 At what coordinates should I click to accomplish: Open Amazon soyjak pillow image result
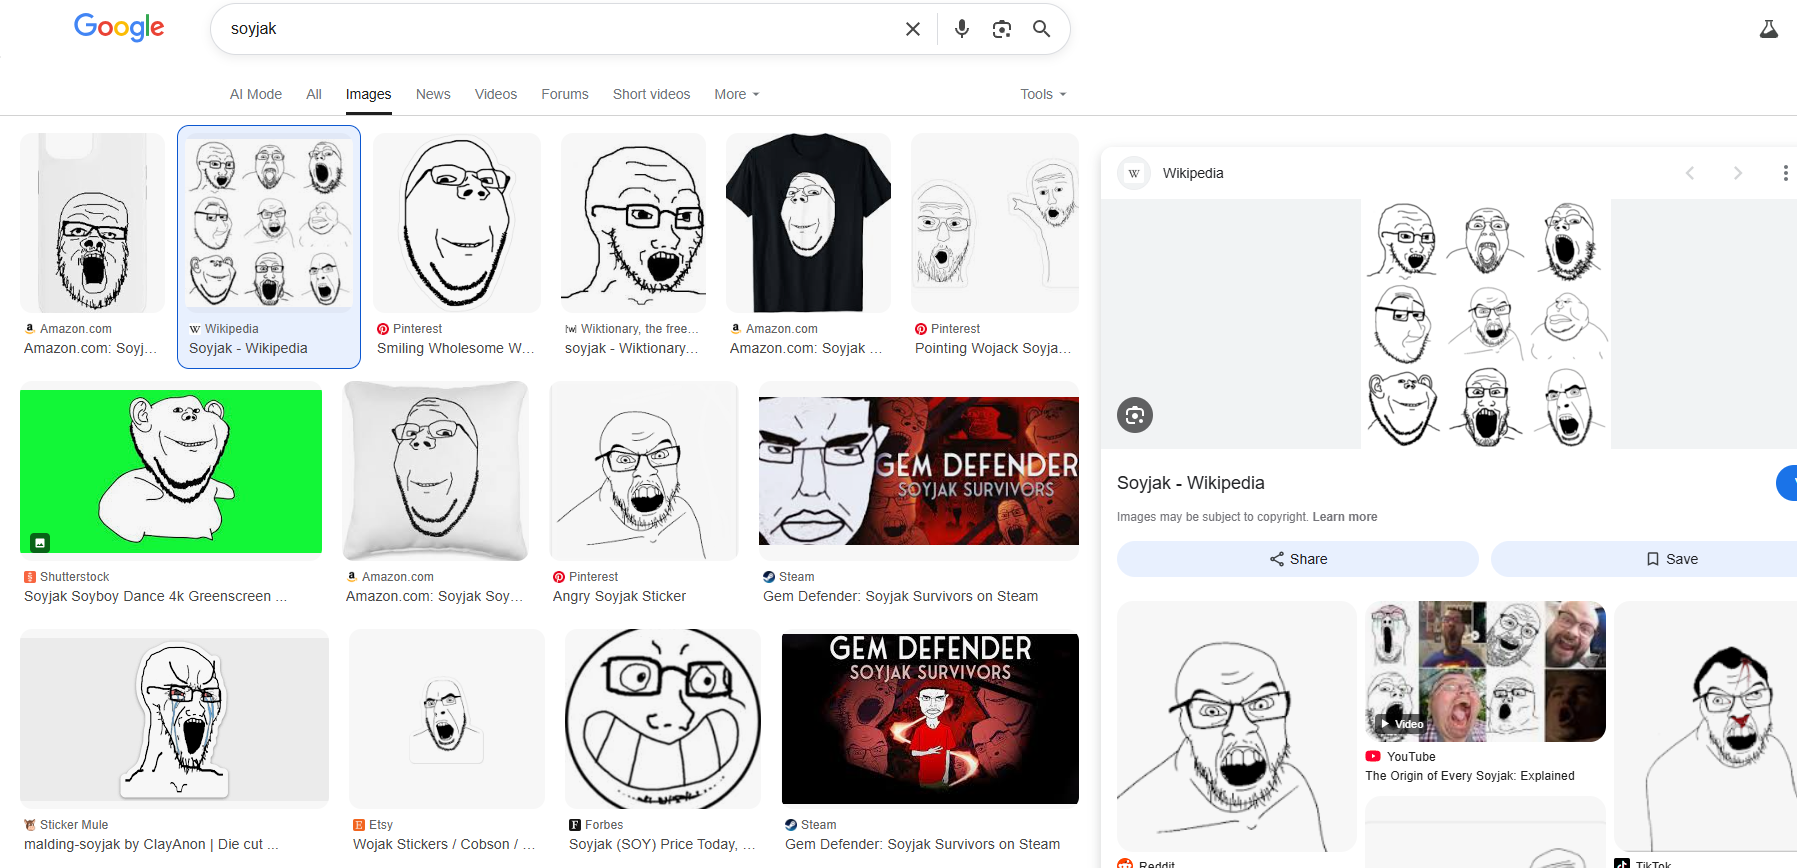[x=436, y=471]
